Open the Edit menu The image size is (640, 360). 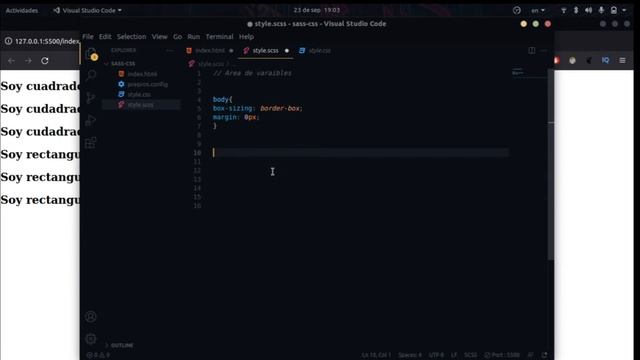click(105, 37)
